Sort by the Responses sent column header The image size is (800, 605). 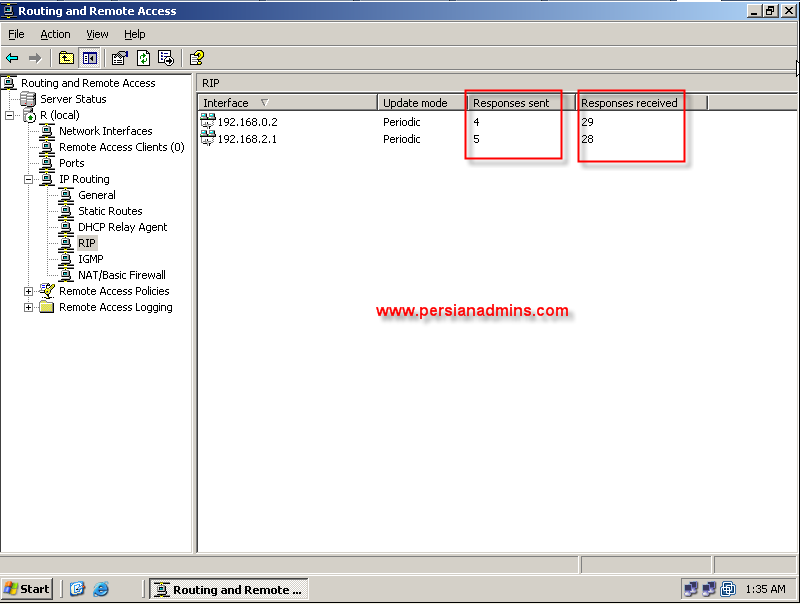pyautogui.click(x=521, y=103)
